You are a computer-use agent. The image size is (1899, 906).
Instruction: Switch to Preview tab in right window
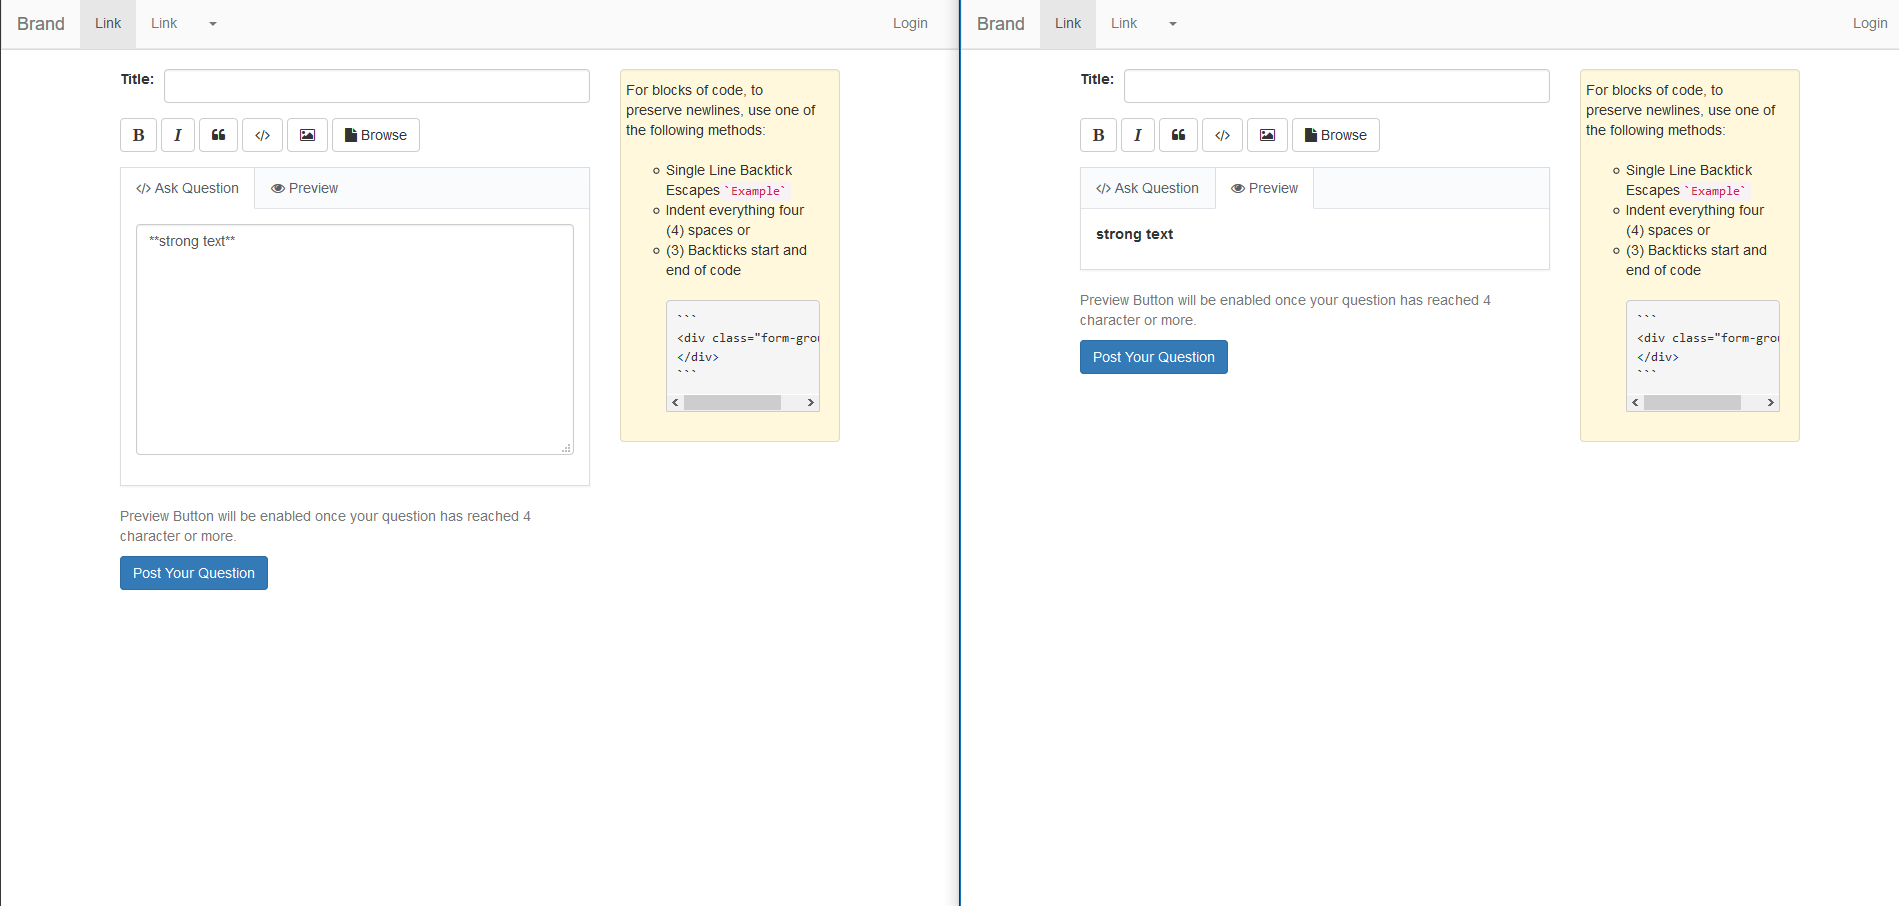(1264, 188)
